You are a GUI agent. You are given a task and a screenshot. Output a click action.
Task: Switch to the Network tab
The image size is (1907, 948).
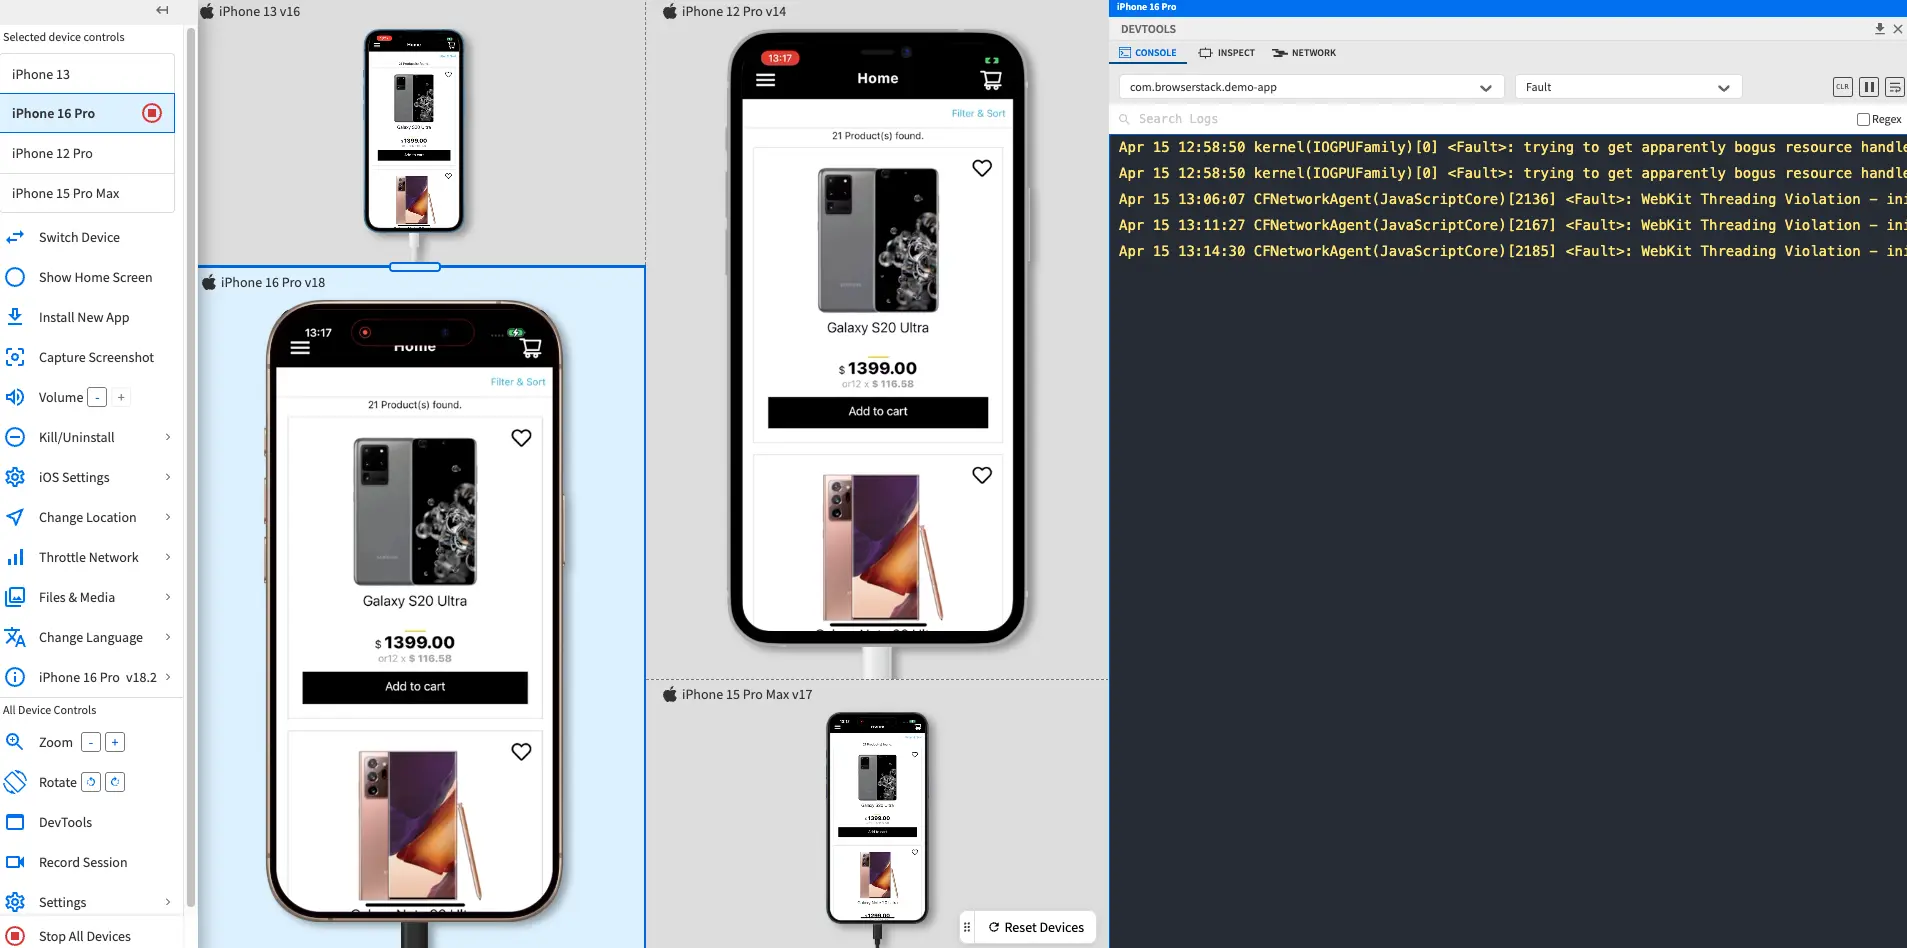click(x=1304, y=53)
